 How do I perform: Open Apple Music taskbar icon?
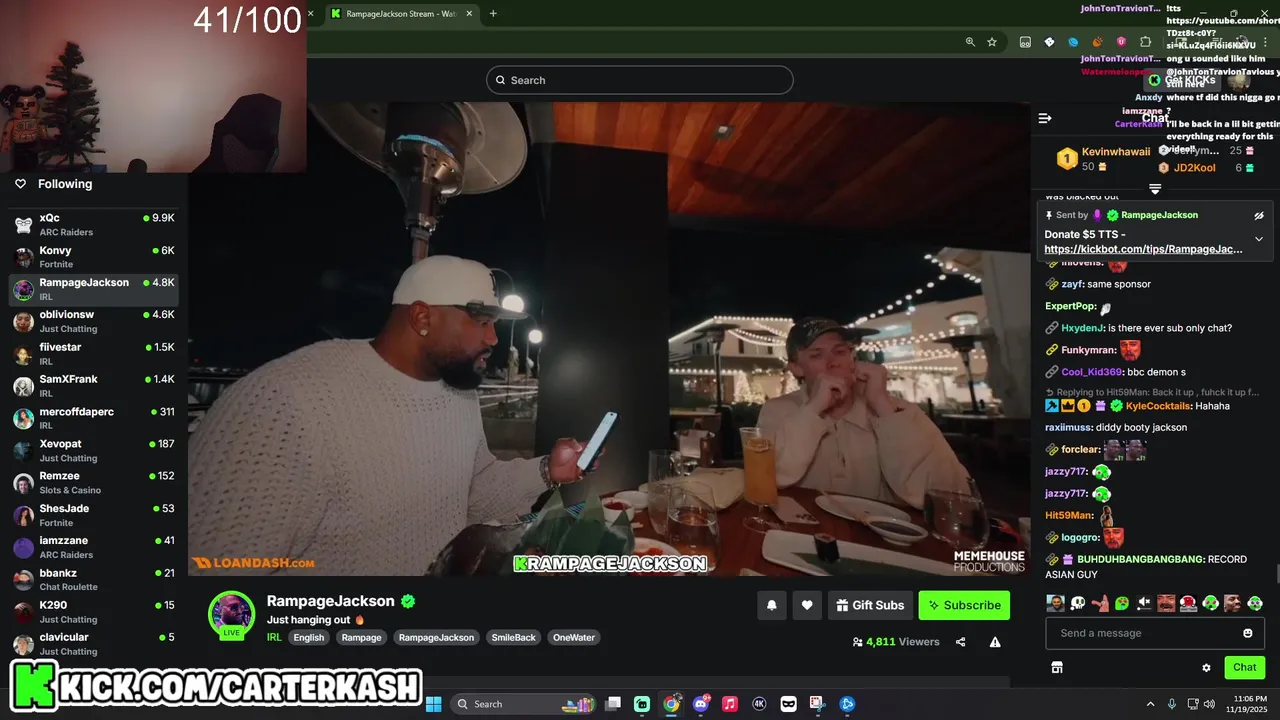click(730, 704)
